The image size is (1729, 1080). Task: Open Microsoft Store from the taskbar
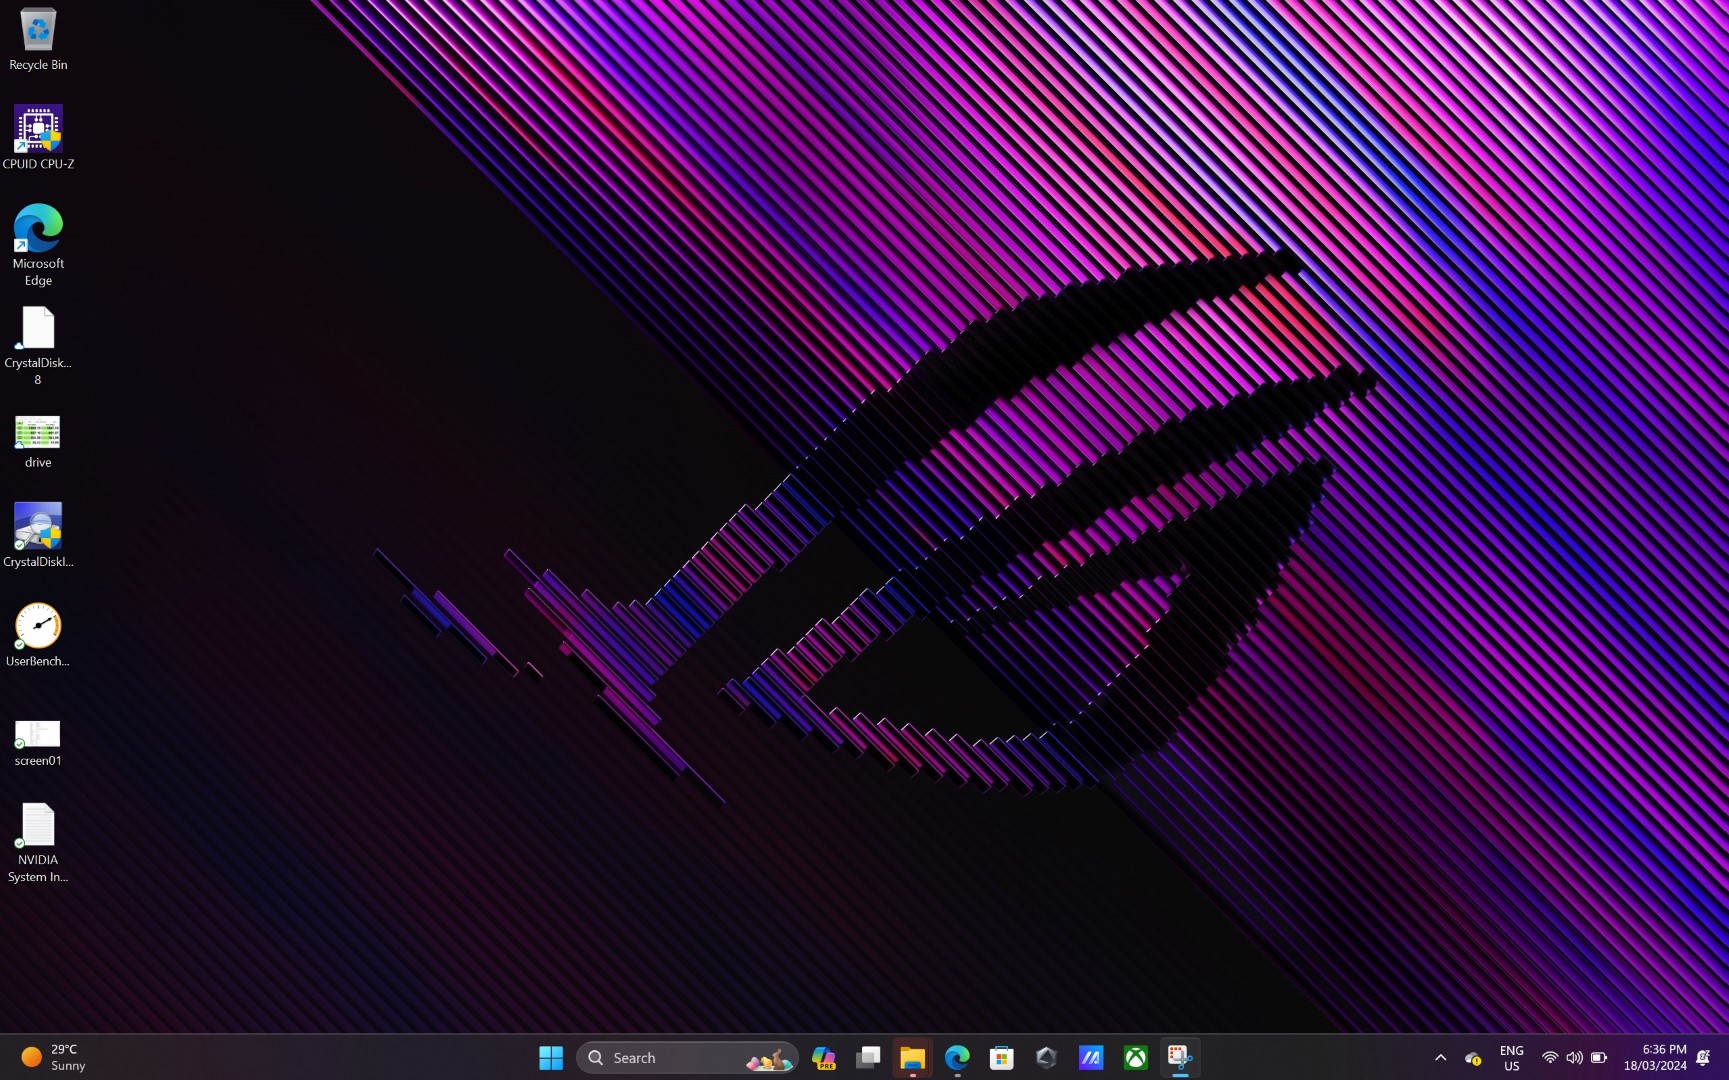(x=1001, y=1057)
